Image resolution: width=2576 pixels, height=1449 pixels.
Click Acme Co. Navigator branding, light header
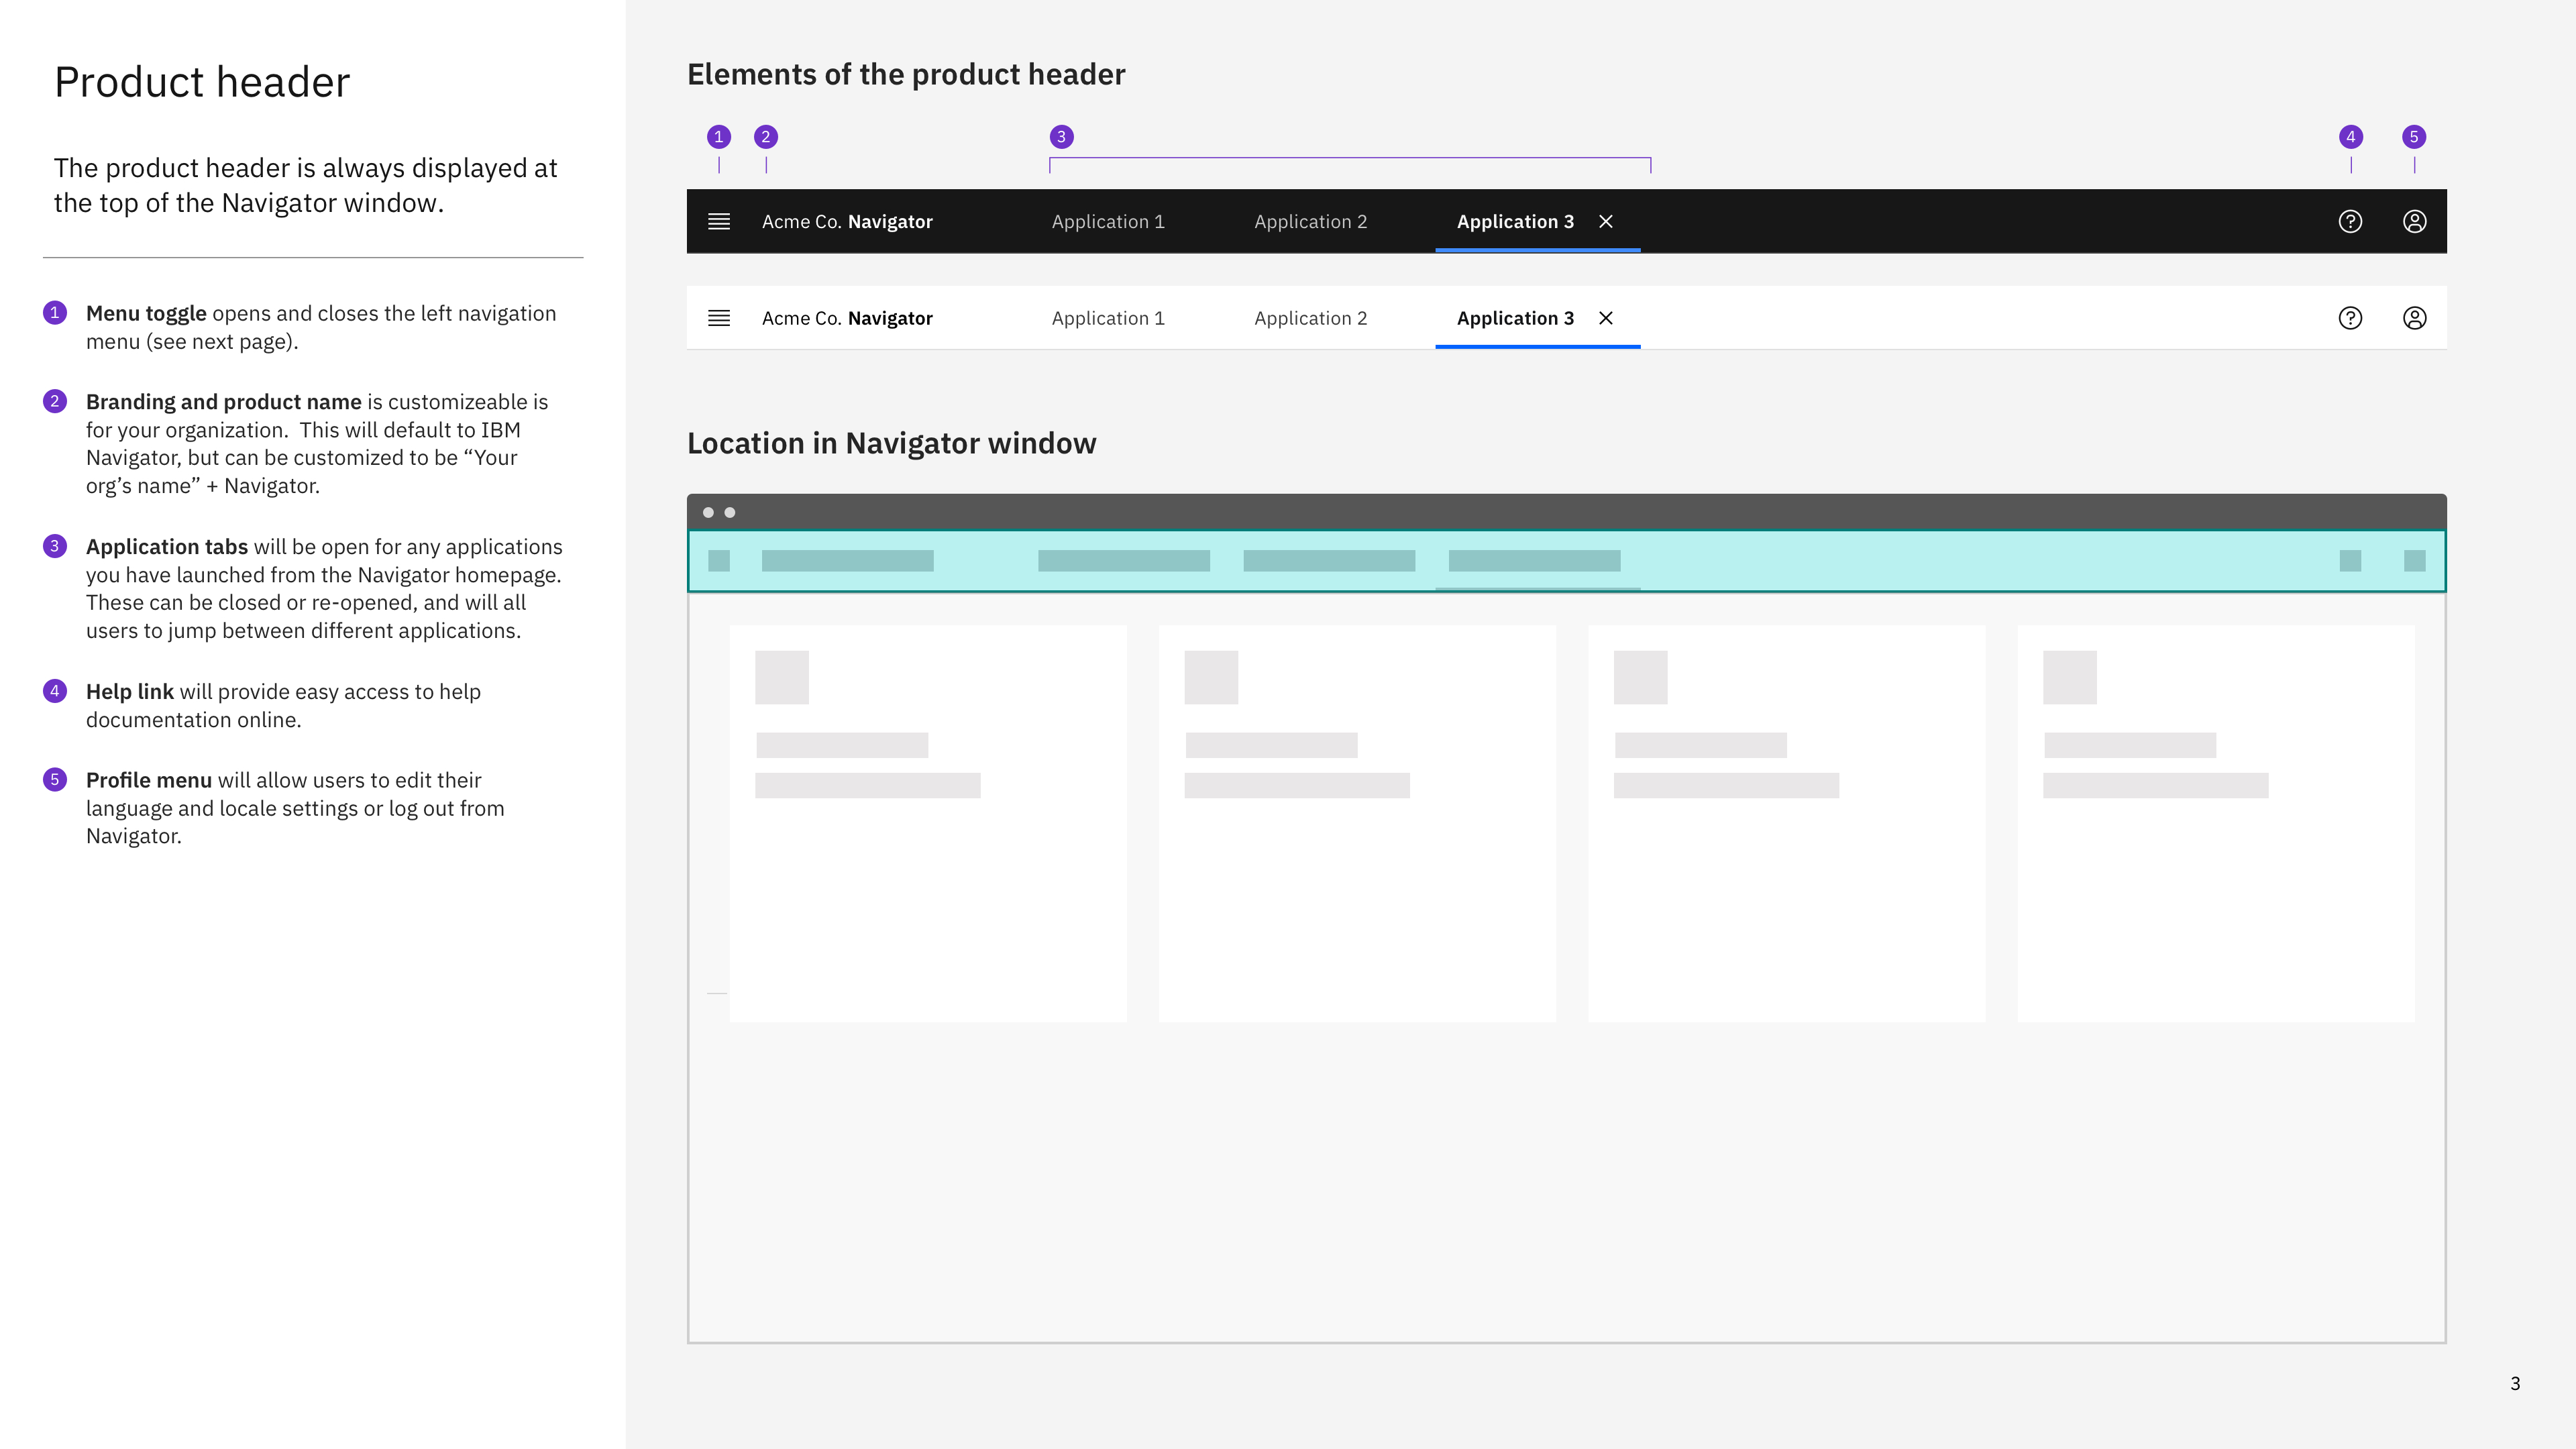[x=846, y=318]
